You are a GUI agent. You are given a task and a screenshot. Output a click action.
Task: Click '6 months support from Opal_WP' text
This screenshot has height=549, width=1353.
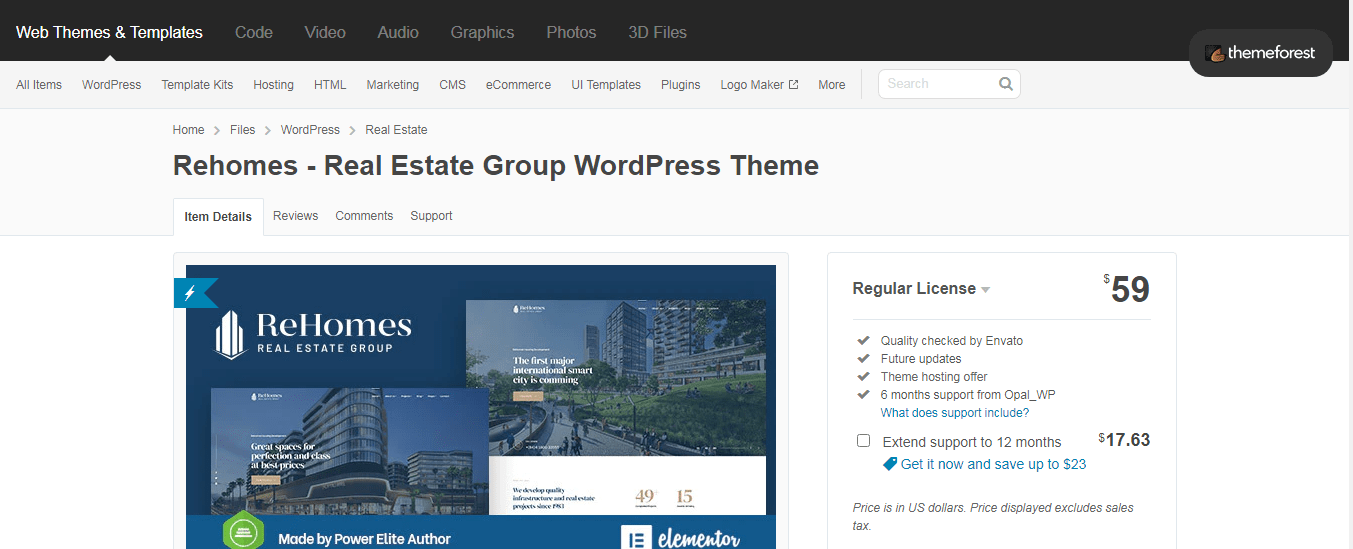(968, 395)
